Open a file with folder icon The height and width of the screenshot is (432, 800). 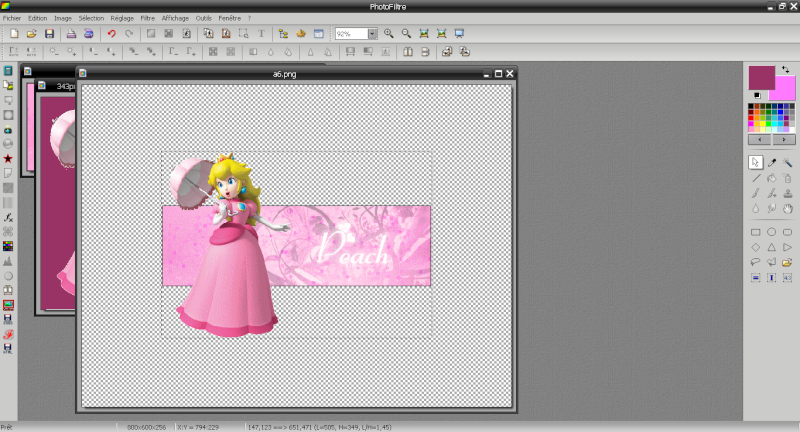[32, 34]
